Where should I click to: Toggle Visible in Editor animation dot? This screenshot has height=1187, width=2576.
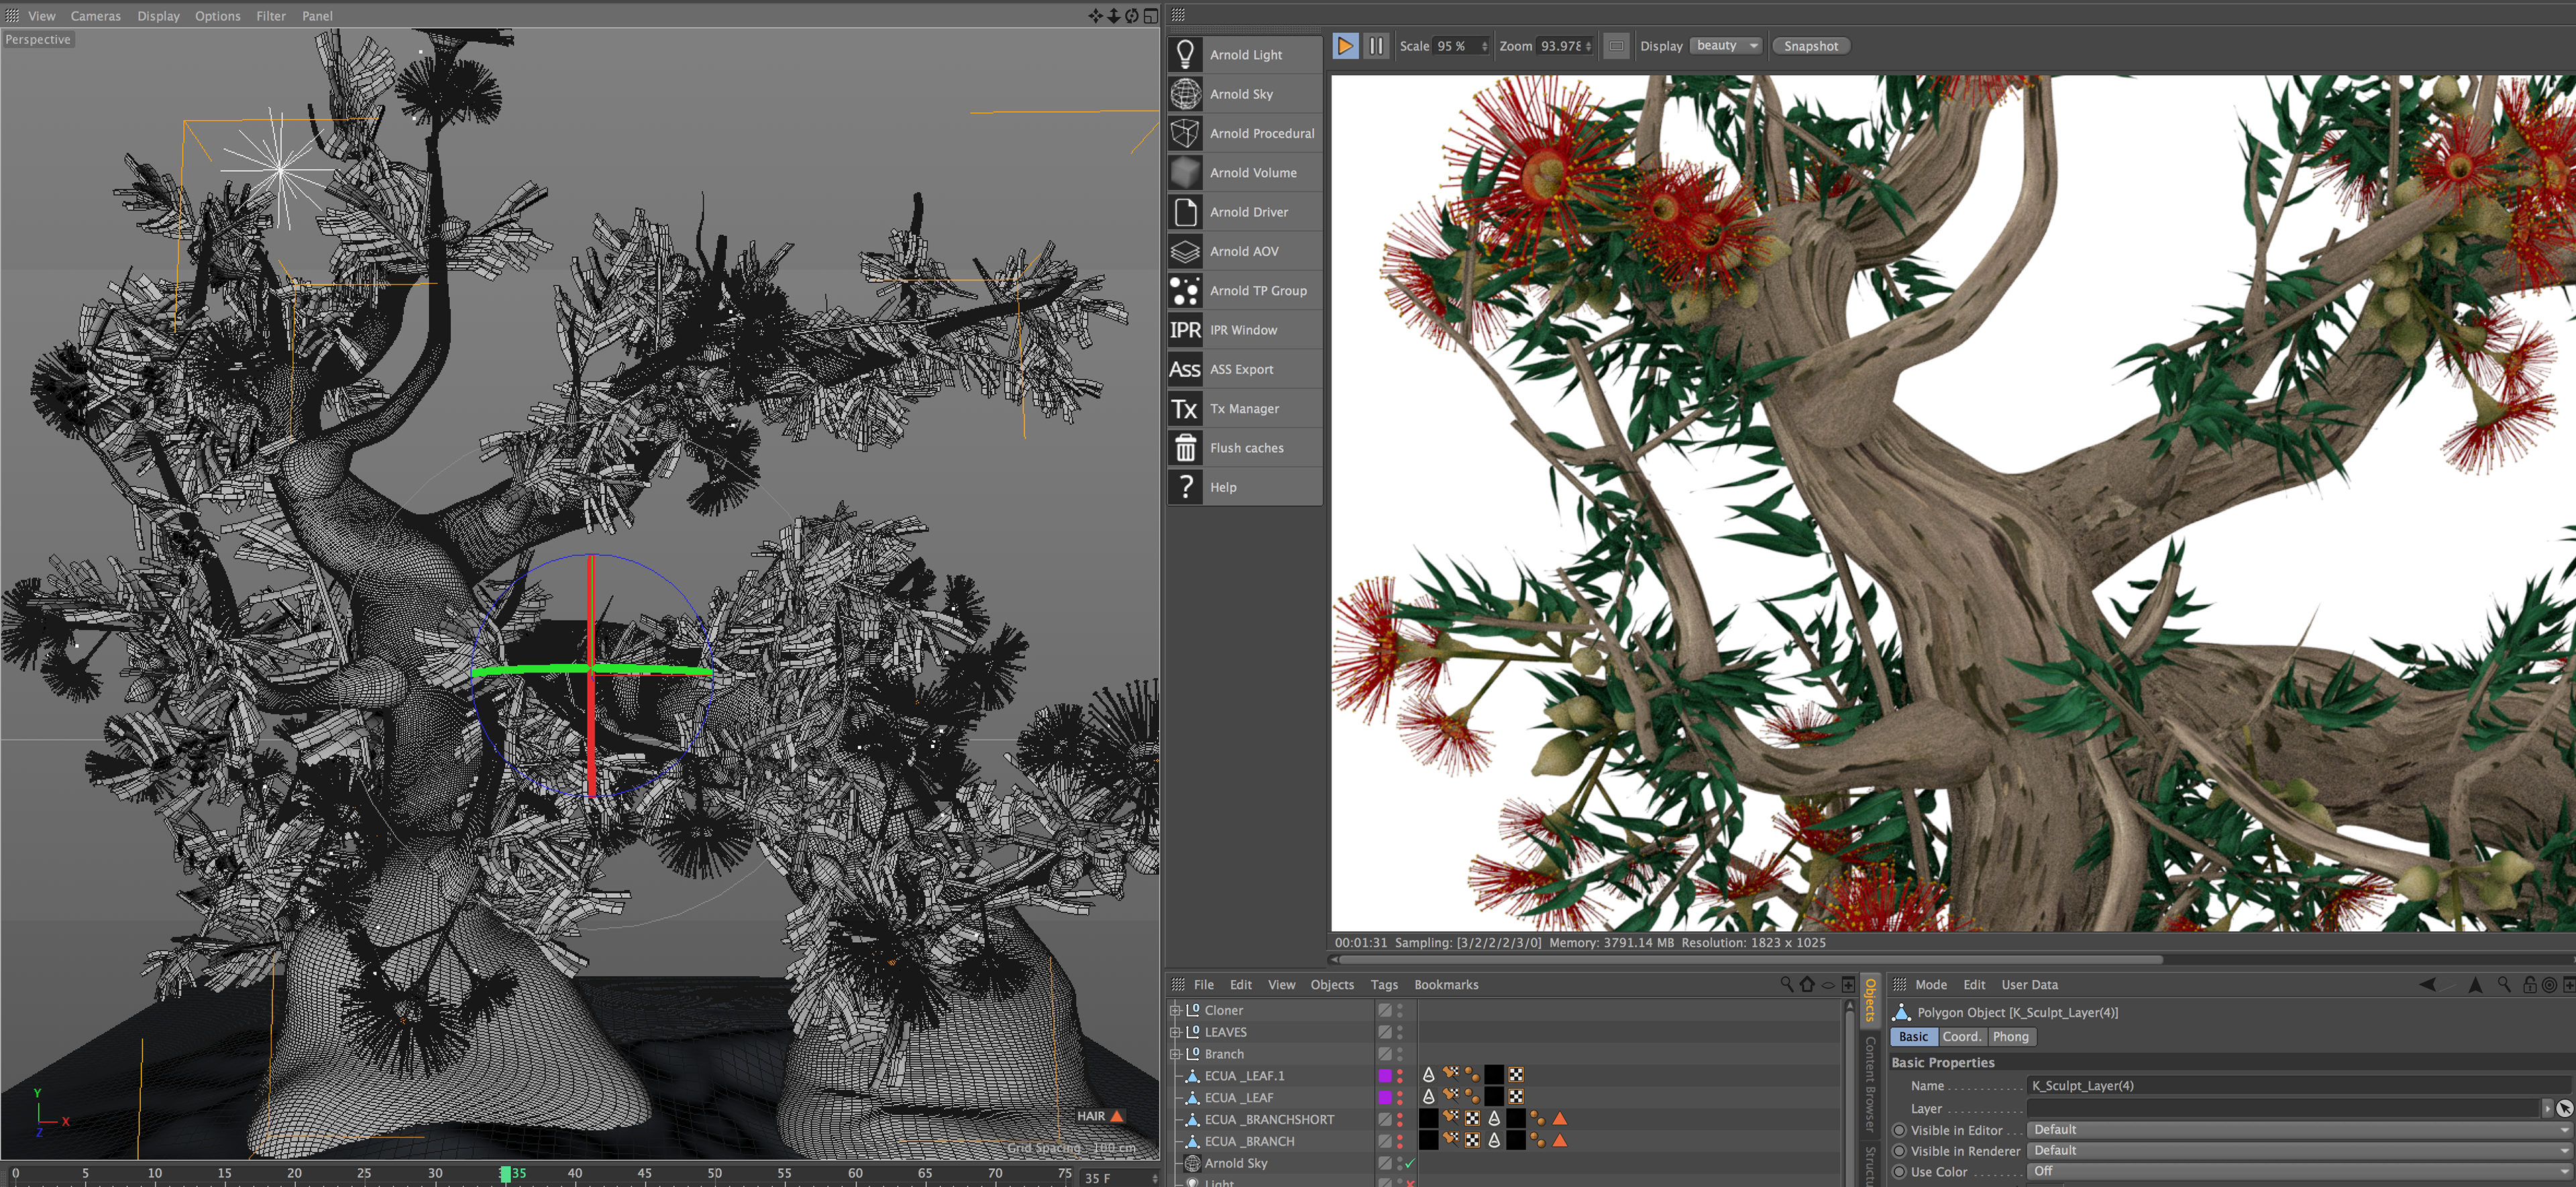coord(1899,1130)
